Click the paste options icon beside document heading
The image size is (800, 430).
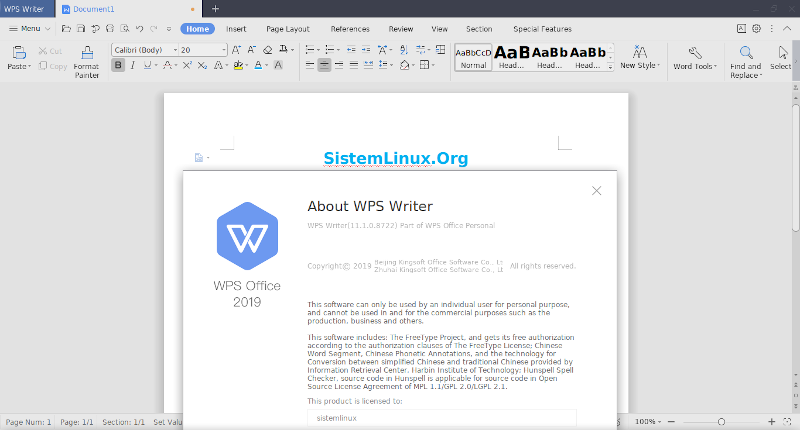click(199, 158)
